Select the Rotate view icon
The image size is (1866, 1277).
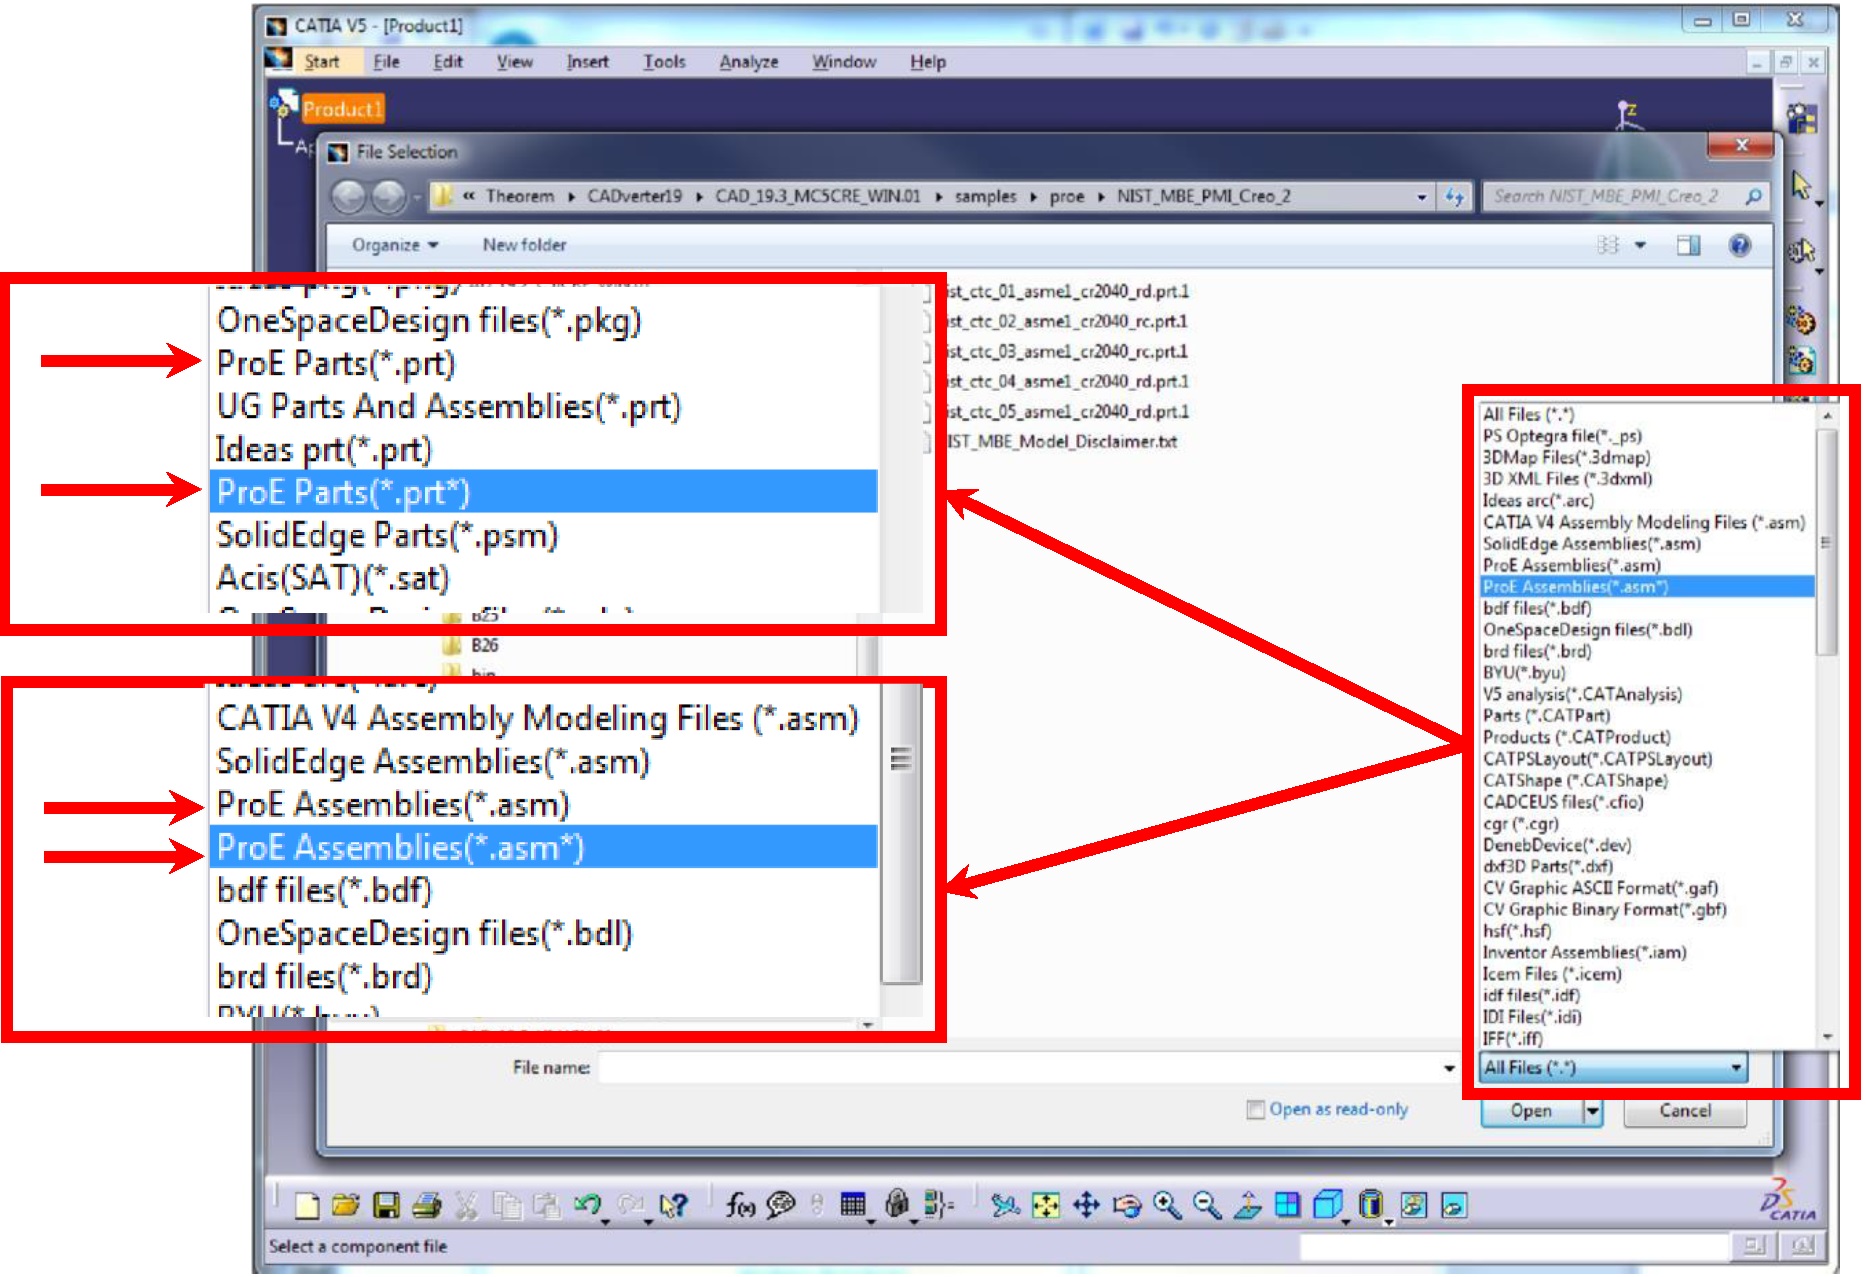[1127, 1206]
